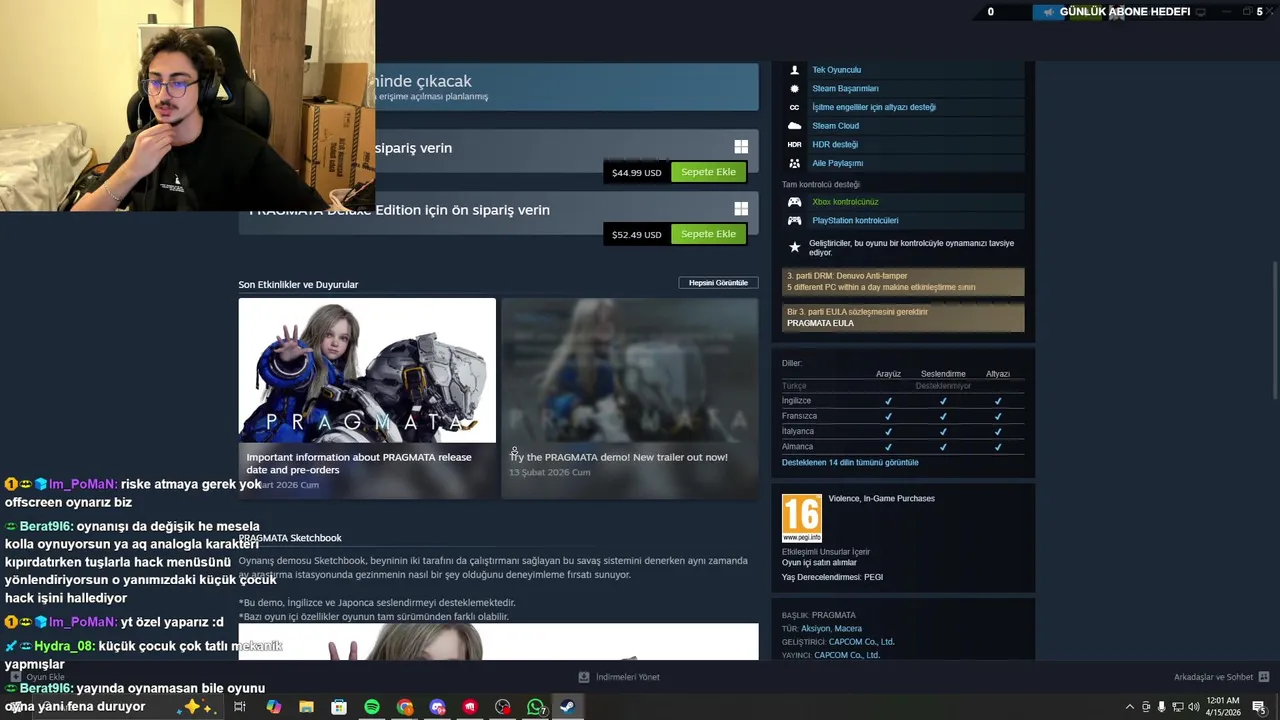This screenshot has width=1280, height=720.
Task: Click the gamepad icon beside PlayStation kontrolcüleri
Action: [x=795, y=220]
